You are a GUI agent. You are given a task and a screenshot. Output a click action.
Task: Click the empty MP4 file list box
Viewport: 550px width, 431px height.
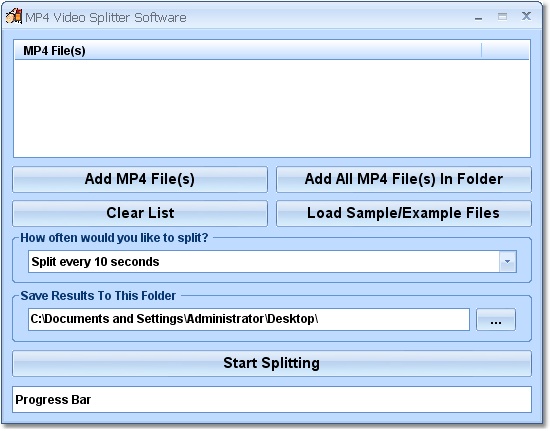click(272, 108)
